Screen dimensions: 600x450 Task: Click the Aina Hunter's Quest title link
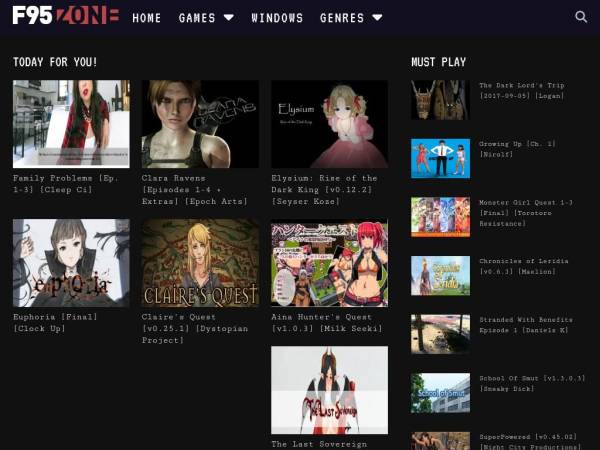tap(326, 323)
